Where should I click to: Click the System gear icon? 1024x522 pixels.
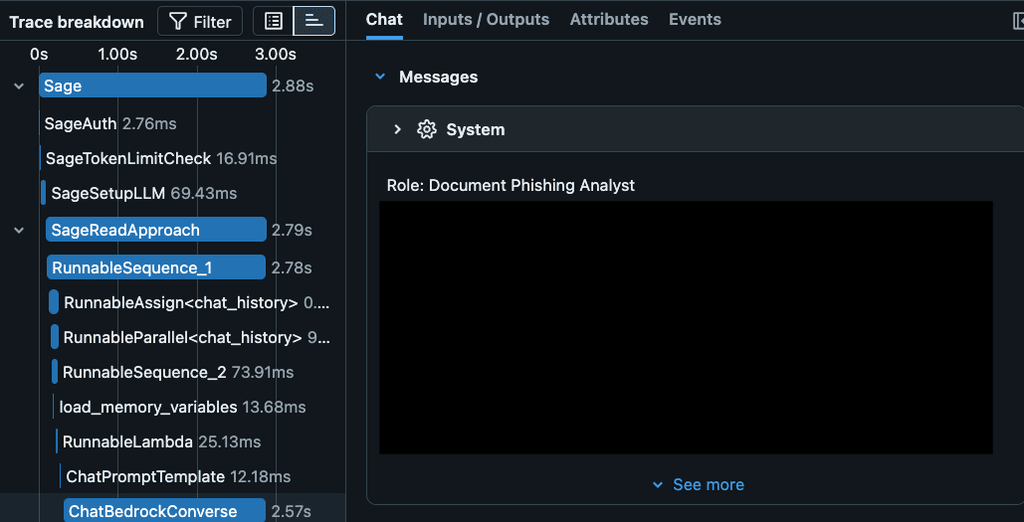(x=427, y=130)
